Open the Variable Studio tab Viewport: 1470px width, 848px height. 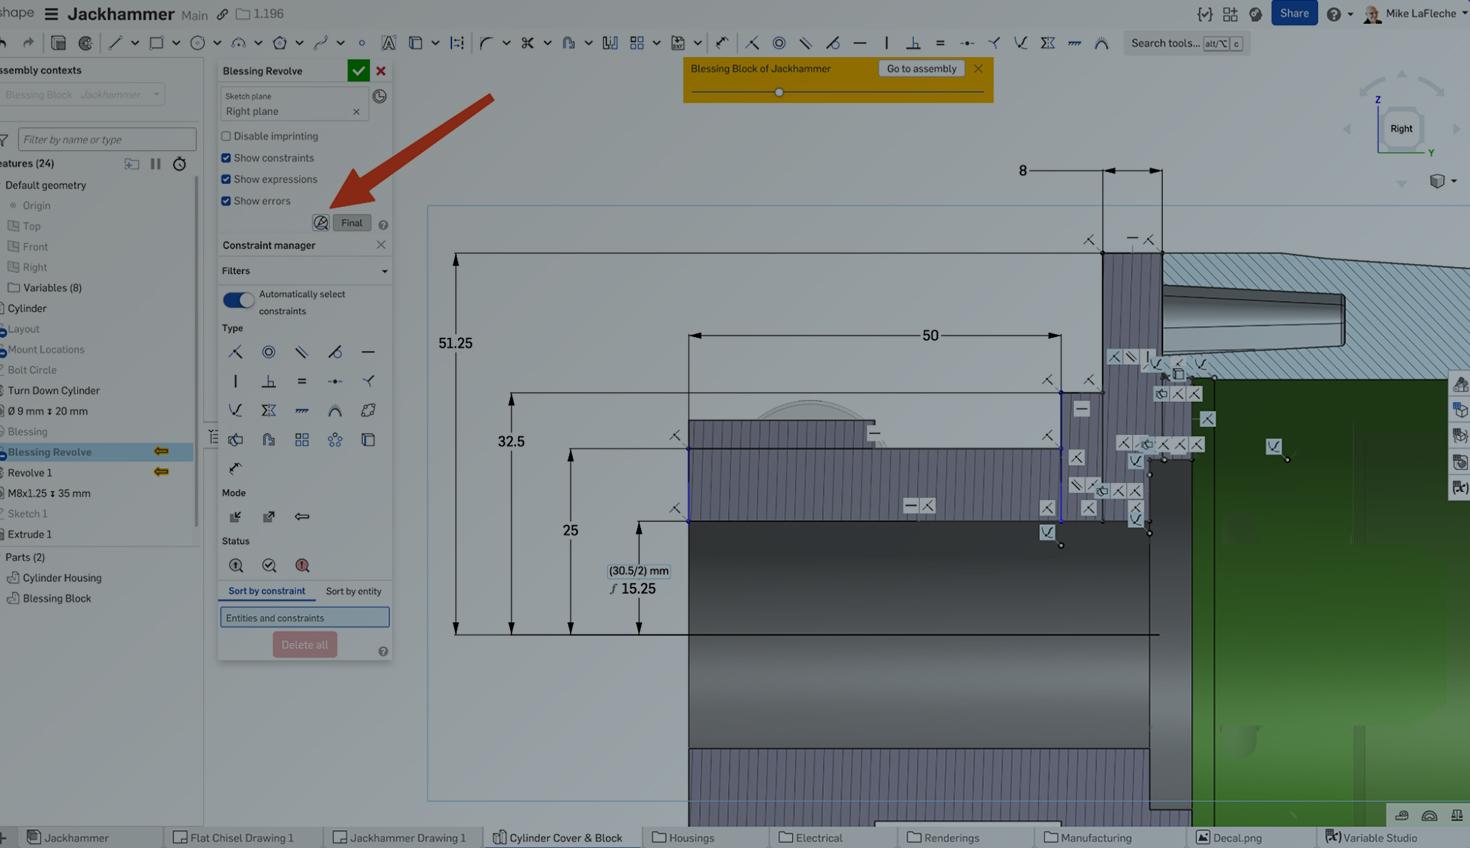[x=1371, y=837]
